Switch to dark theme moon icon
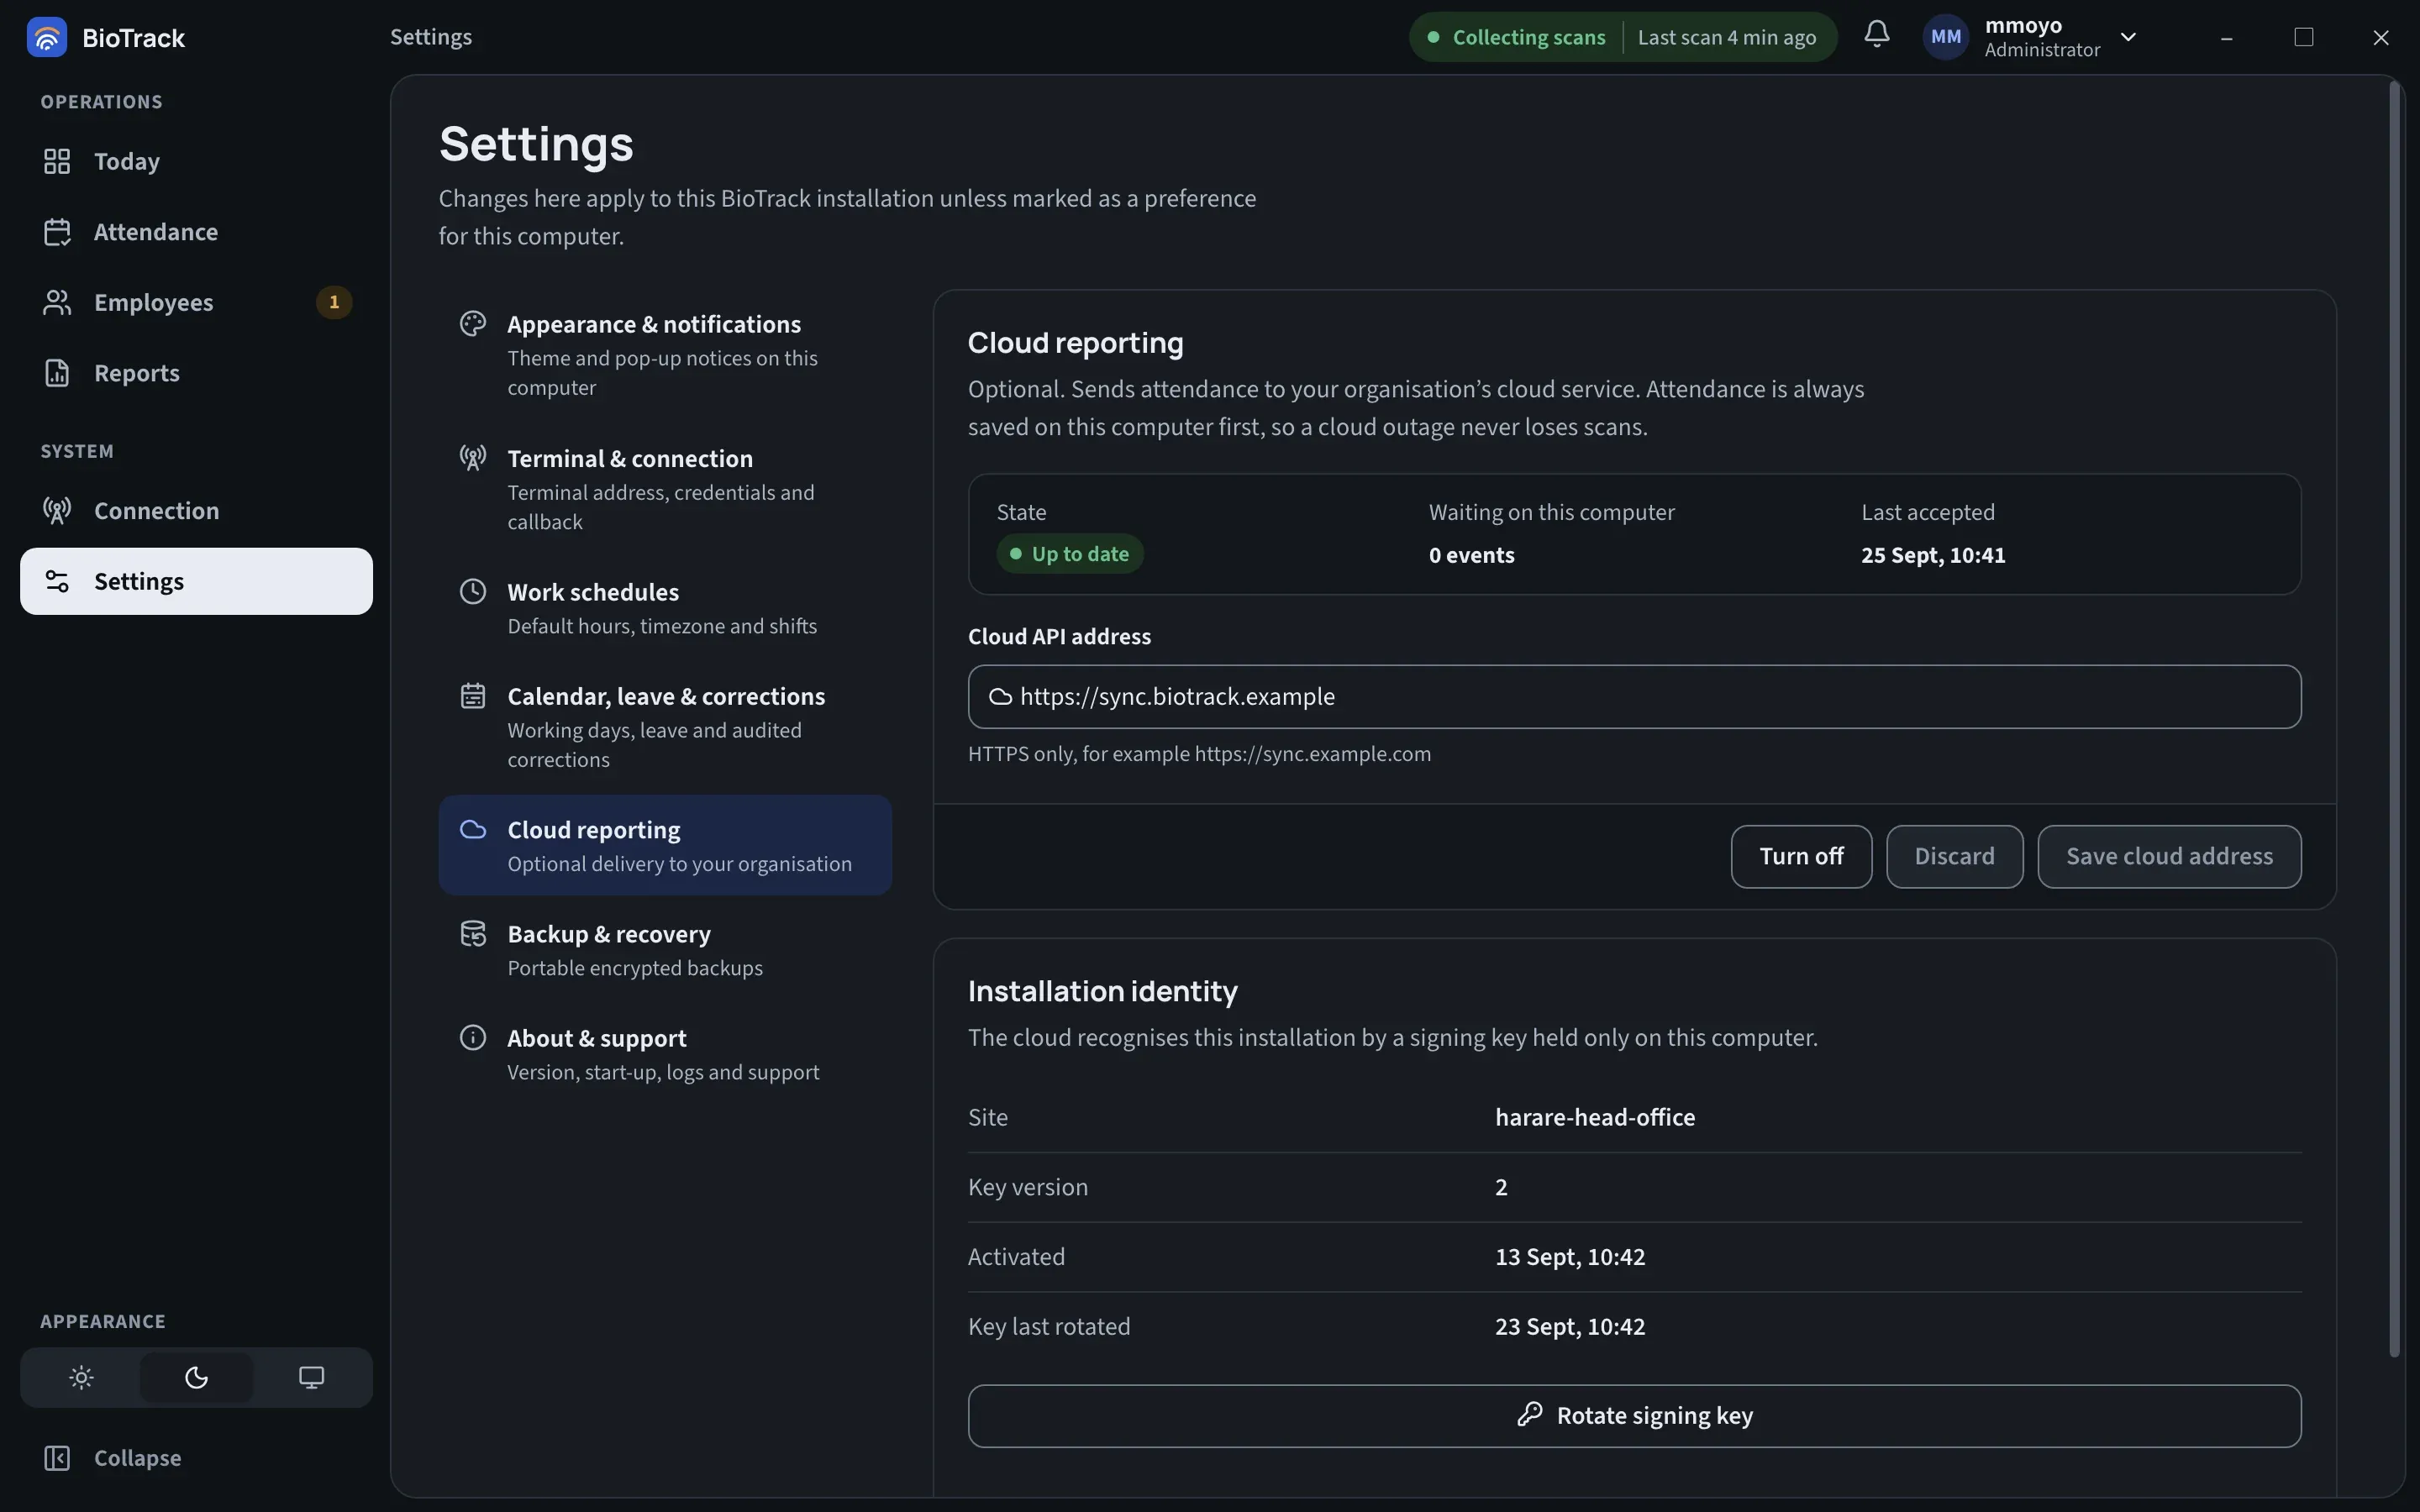 (196, 1378)
